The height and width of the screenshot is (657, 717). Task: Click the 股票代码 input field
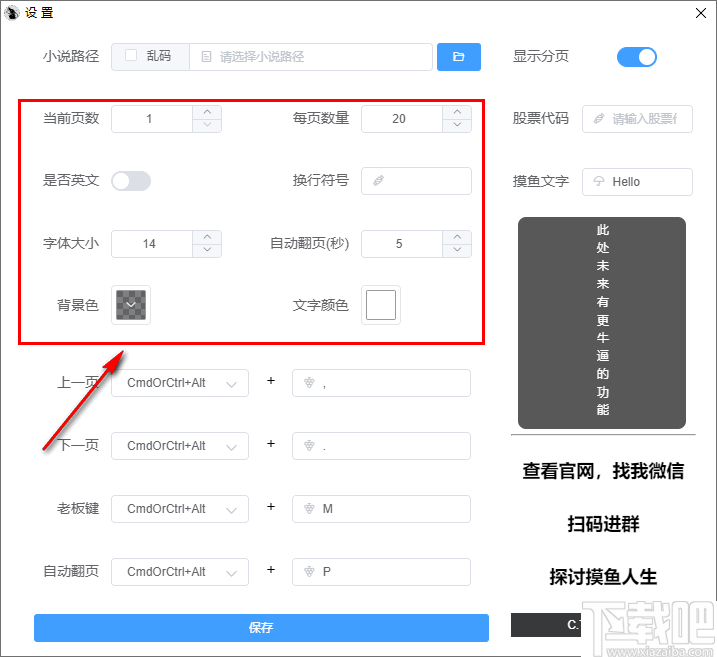[637, 119]
